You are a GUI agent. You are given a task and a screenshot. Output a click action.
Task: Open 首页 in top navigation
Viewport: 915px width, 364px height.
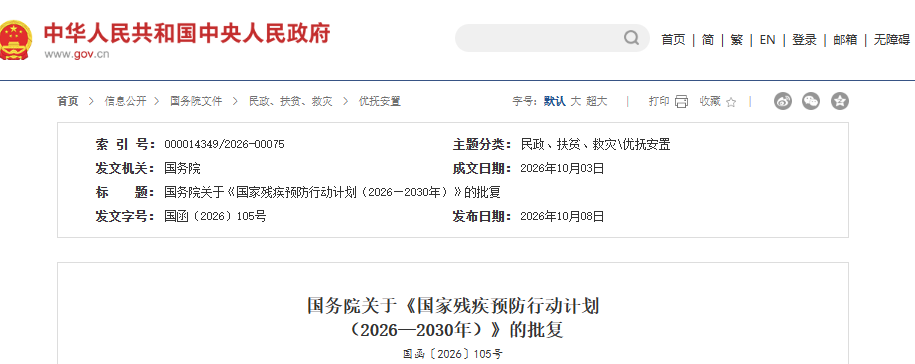(x=673, y=40)
